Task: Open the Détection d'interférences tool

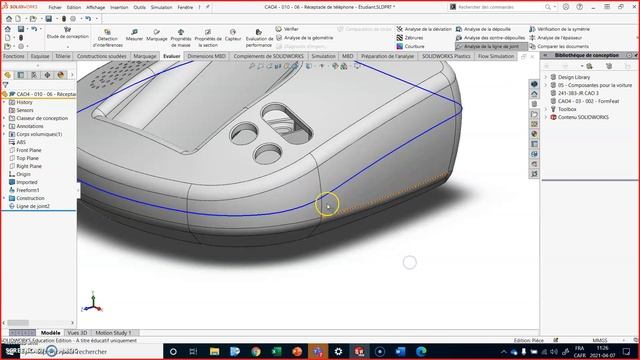Action: (108, 38)
